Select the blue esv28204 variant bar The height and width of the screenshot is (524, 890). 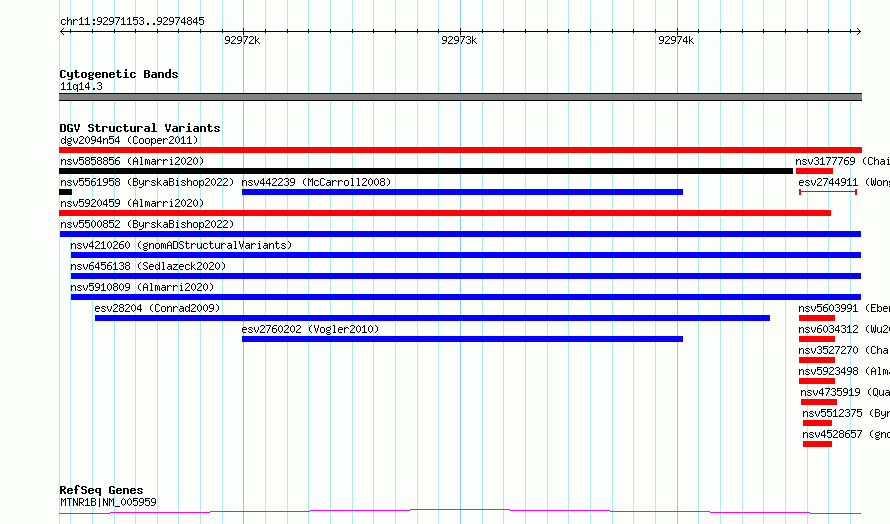(432, 318)
